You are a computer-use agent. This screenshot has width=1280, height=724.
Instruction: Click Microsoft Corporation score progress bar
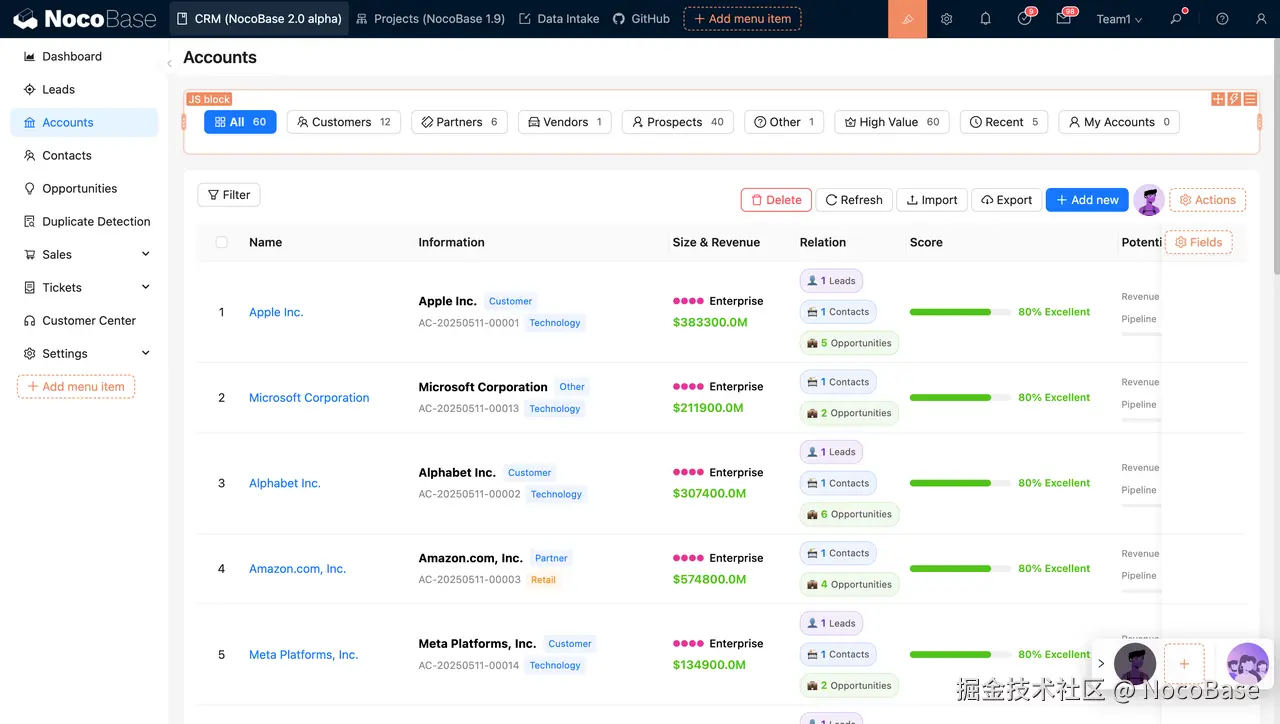pos(960,397)
